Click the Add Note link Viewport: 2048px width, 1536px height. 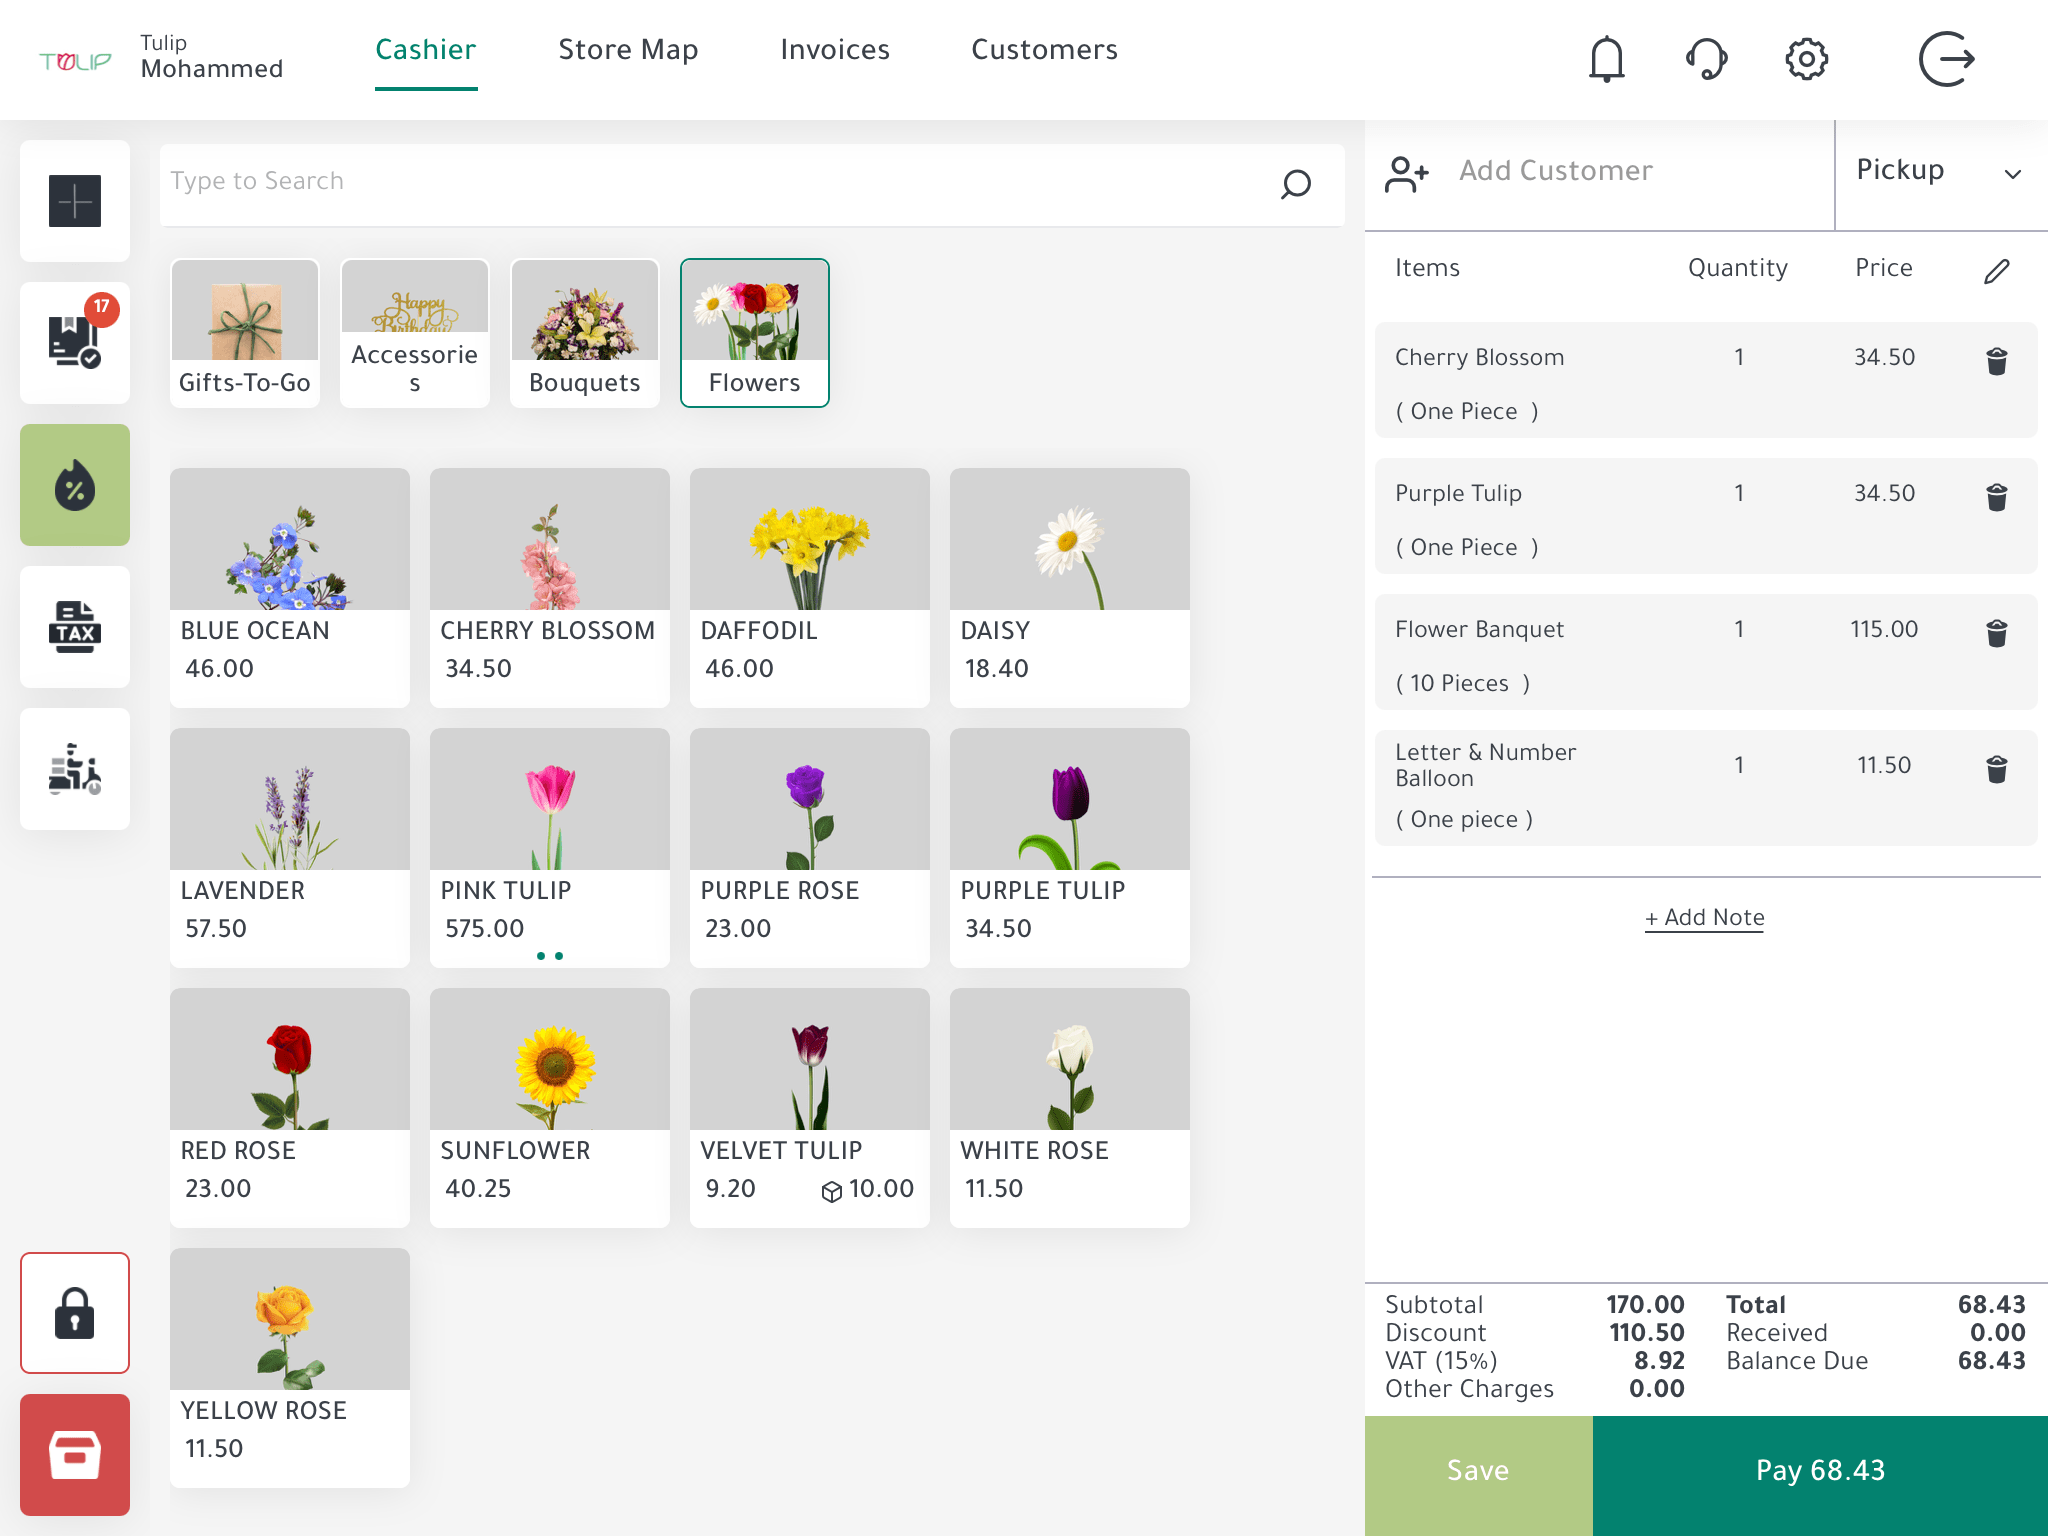pyautogui.click(x=1703, y=917)
